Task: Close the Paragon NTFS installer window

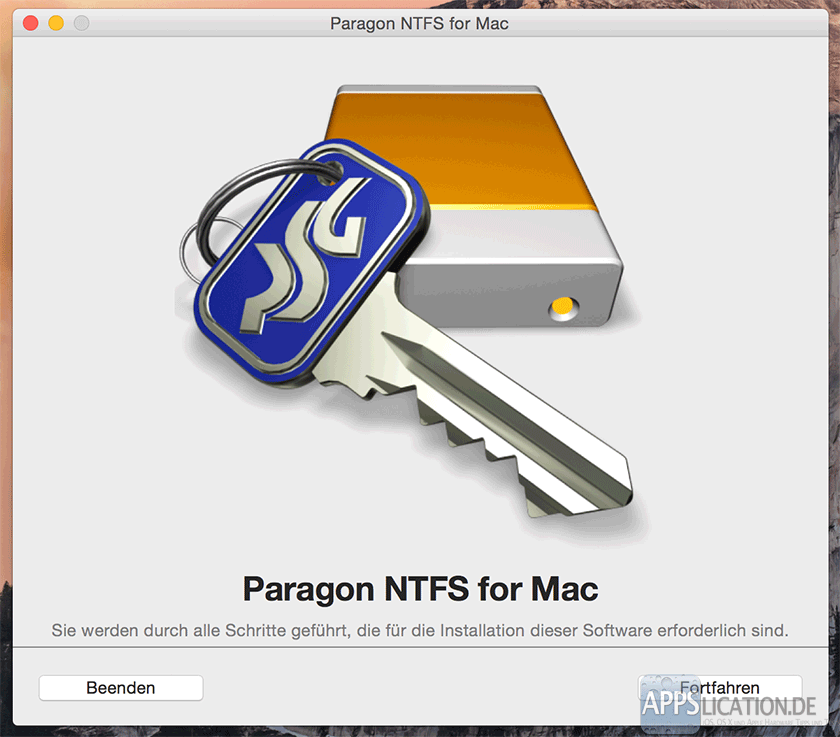Action: [x=31, y=23]
